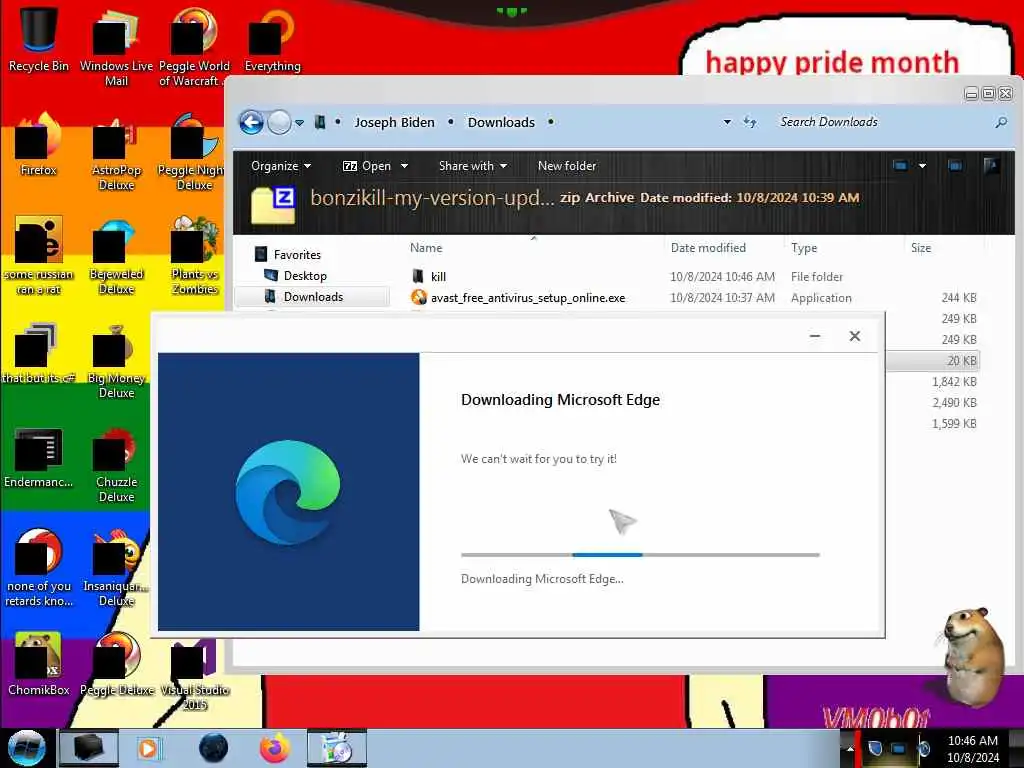Image resolution: width=1024 pixels, height=768 pixels.
Task: Launch Plants vs Zombies shortcut
Action: click(194, 255)
